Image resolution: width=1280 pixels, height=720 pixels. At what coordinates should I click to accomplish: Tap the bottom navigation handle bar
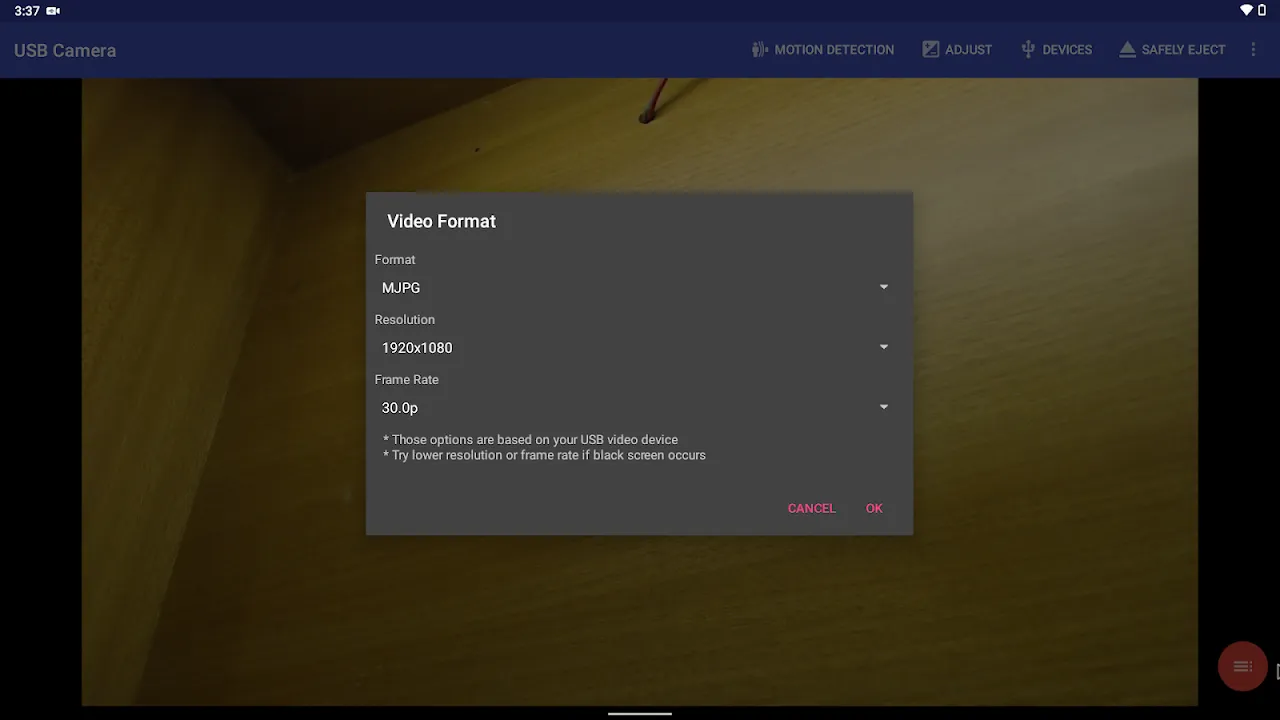640,713
